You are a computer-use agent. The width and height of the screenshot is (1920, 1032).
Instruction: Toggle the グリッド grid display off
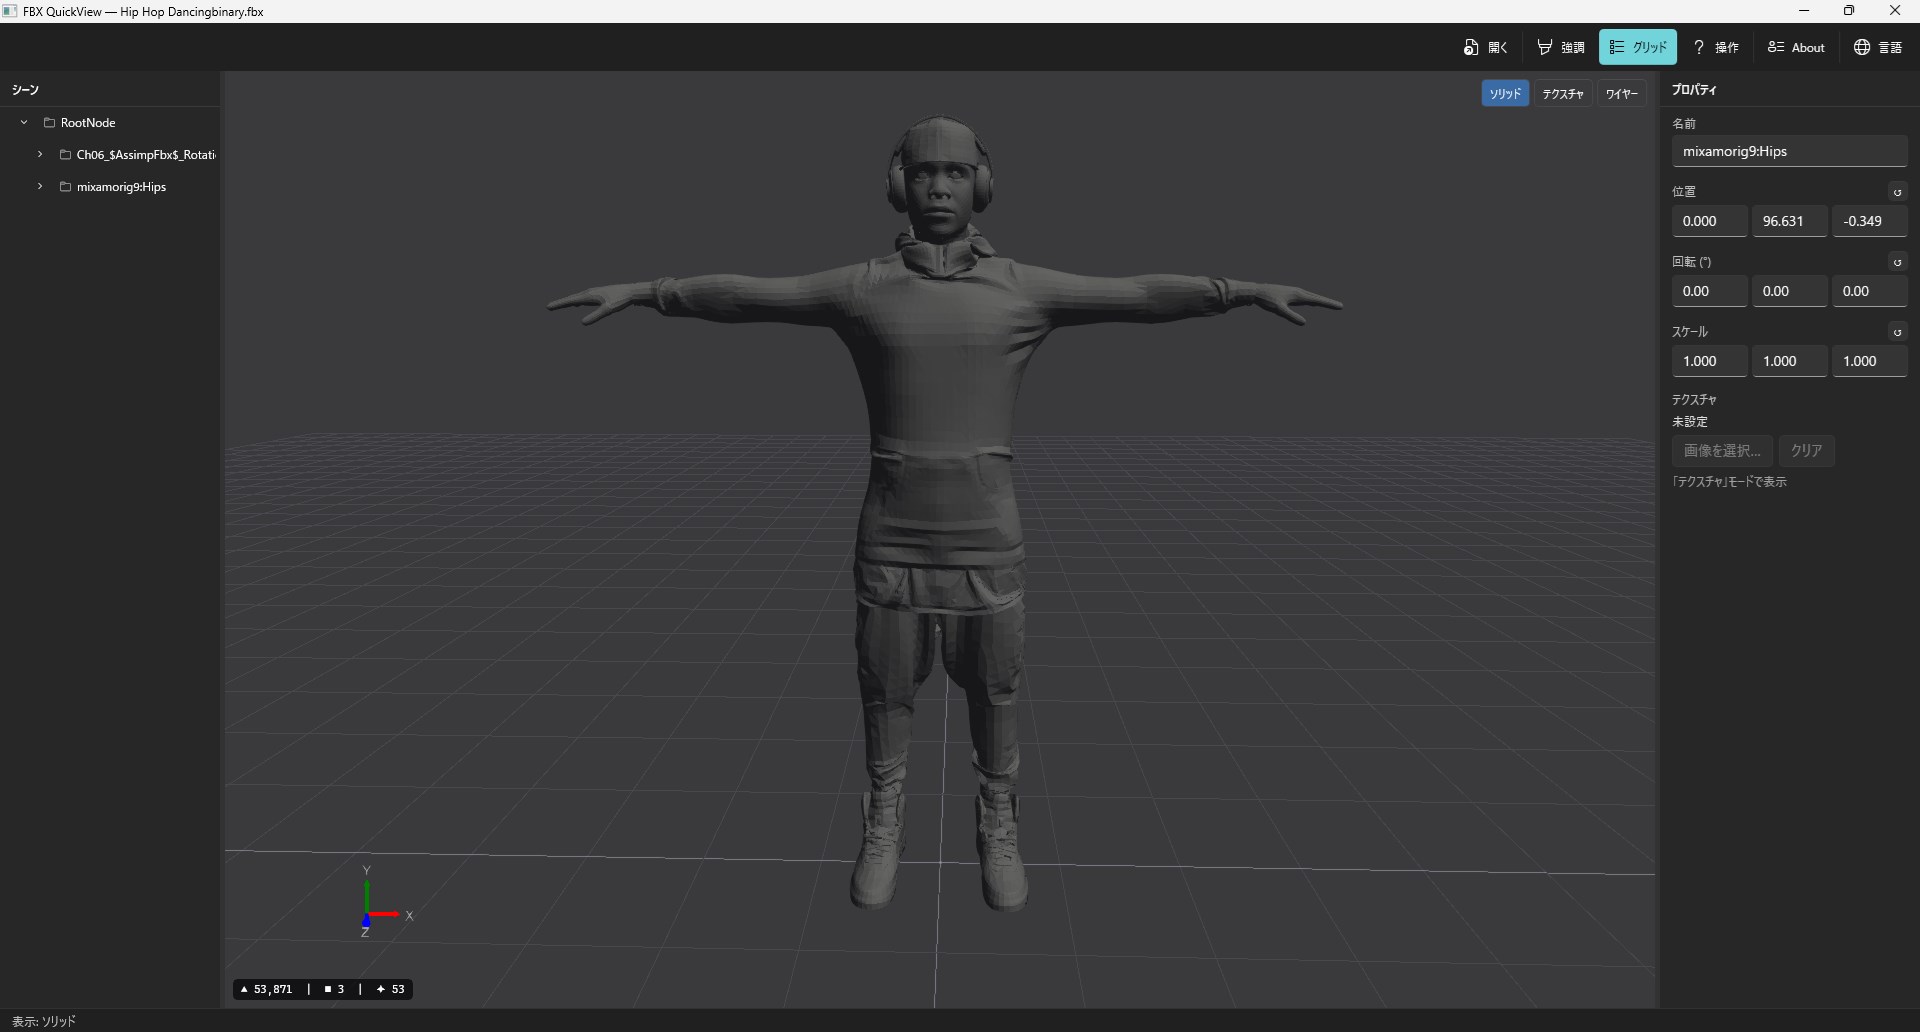click(1638, 47)
